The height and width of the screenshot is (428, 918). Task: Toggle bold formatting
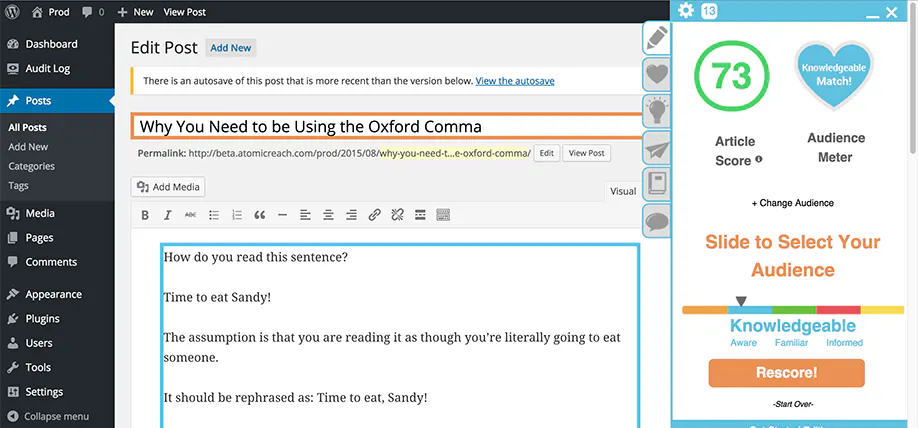pyautogui.click(x=145, y=215)
